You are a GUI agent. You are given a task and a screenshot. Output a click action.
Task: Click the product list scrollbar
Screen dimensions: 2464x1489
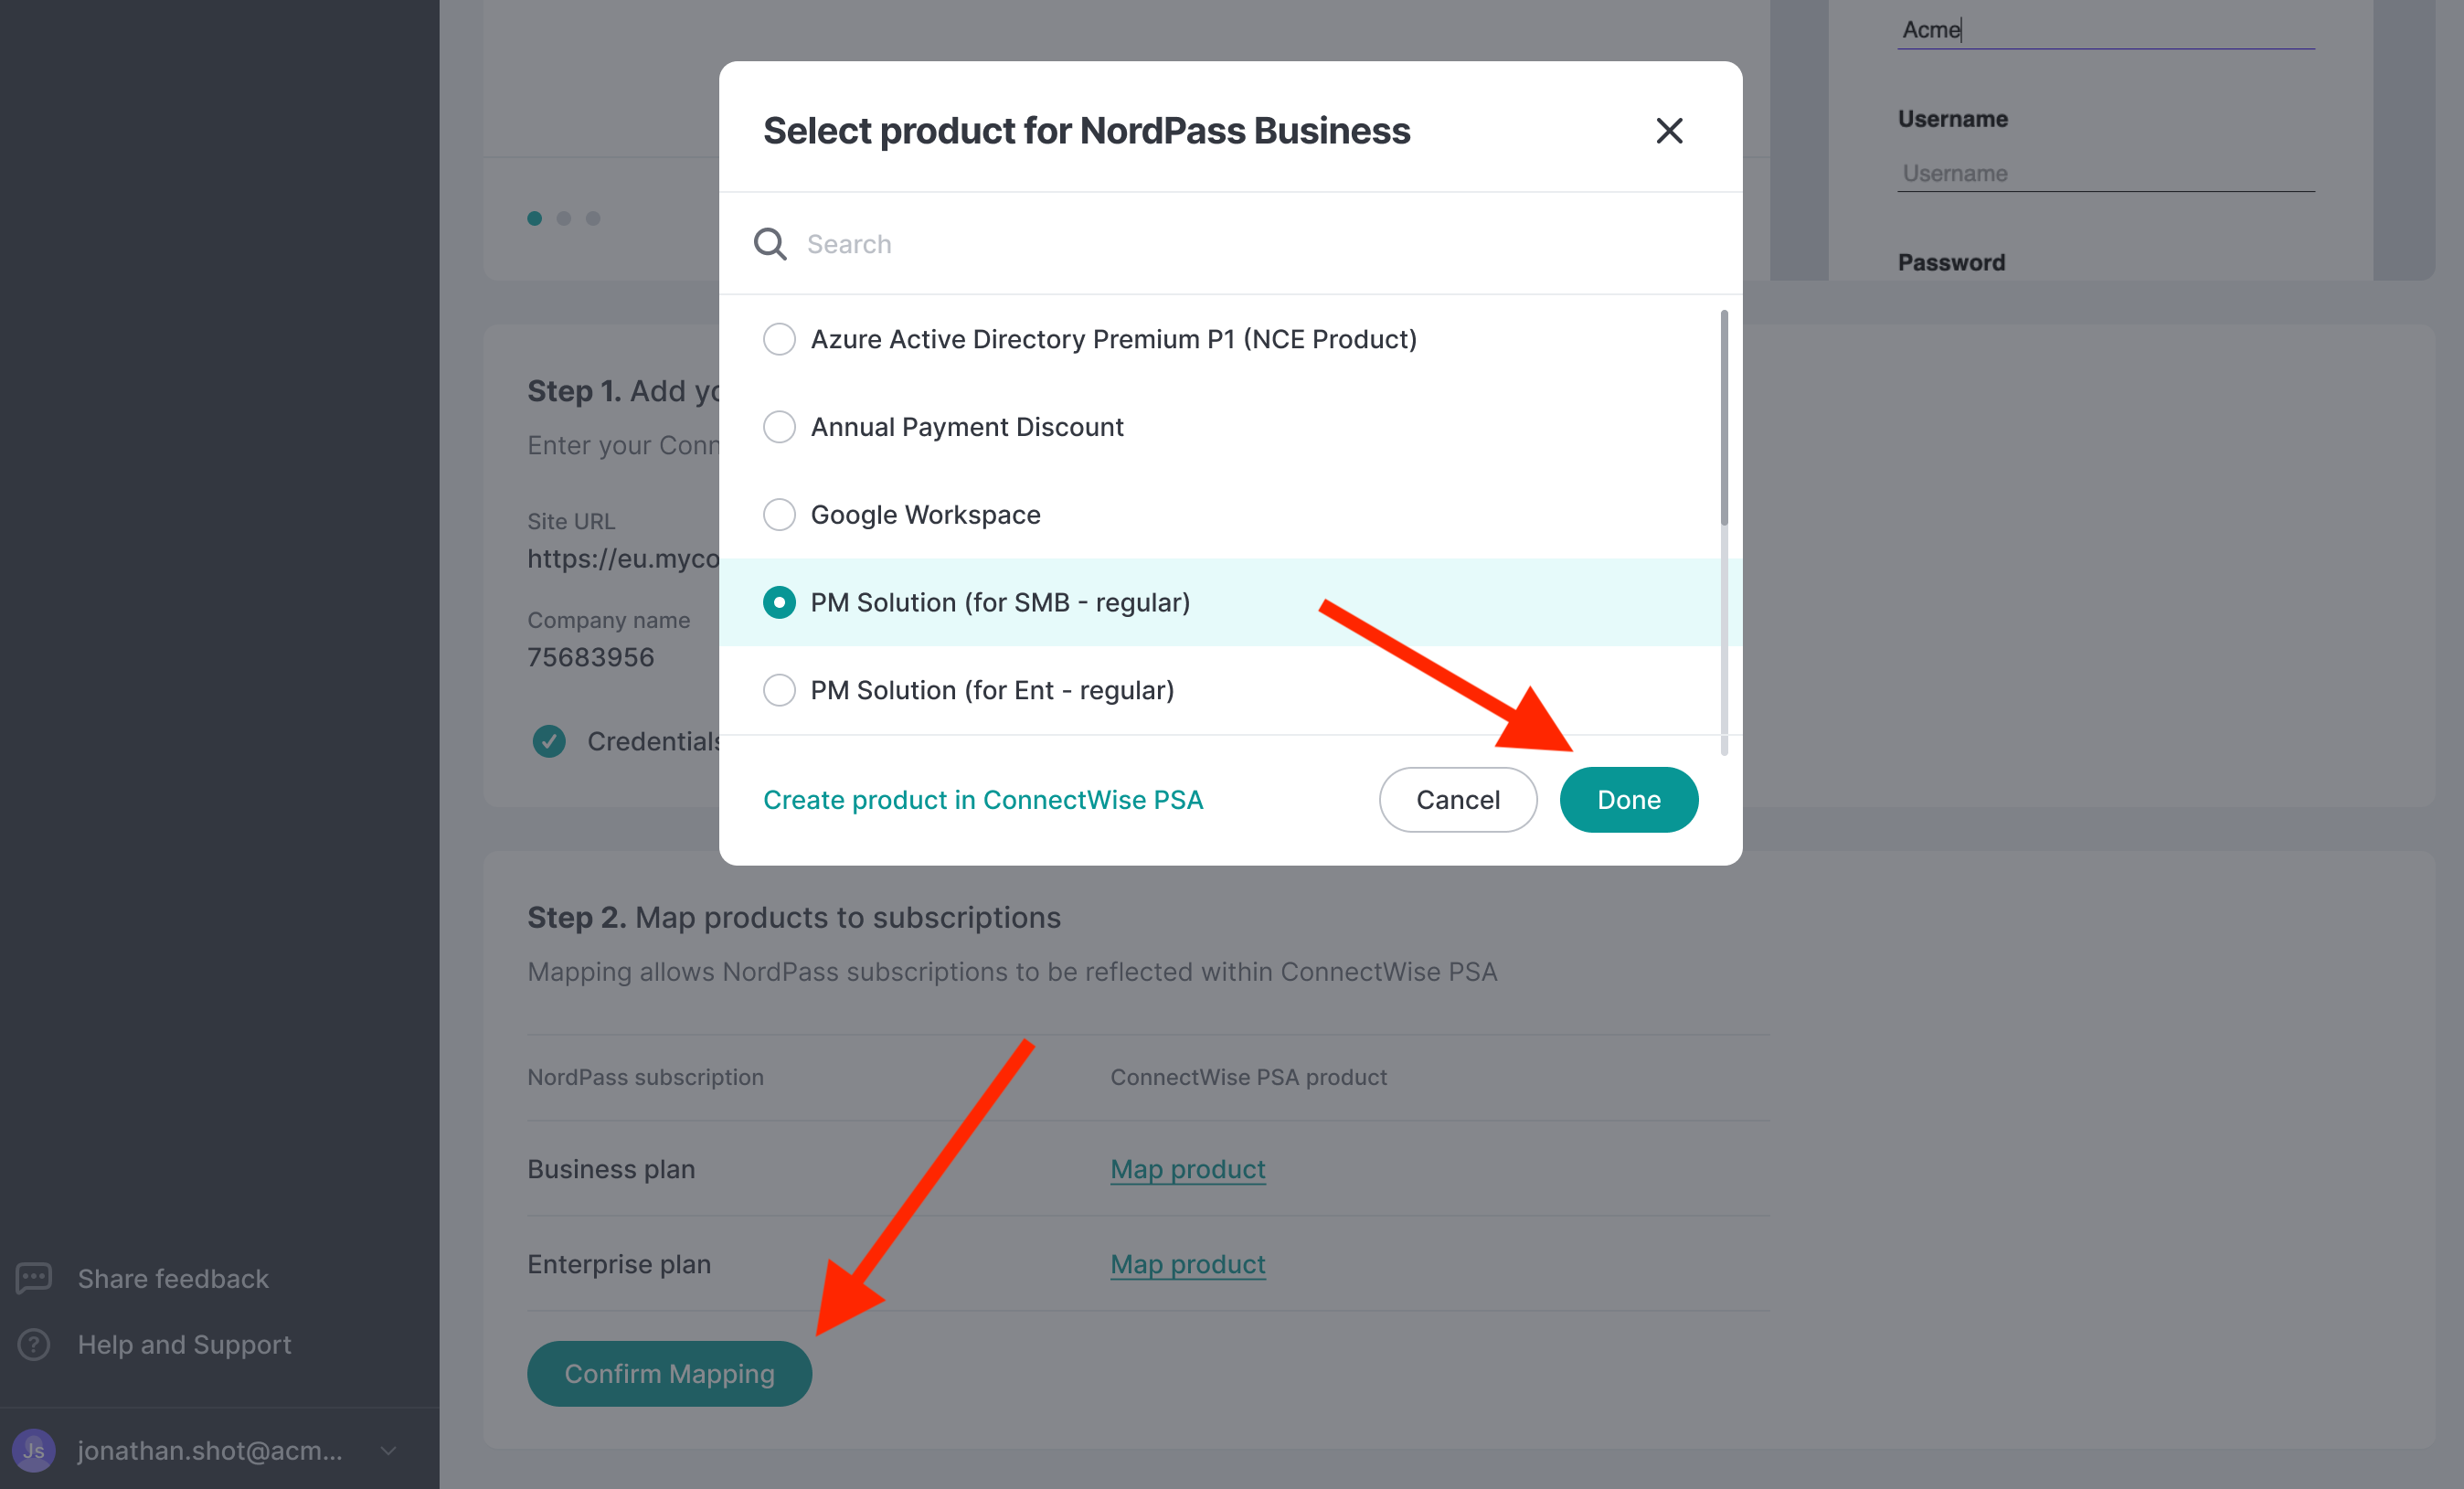click(x=1724, y=418)
